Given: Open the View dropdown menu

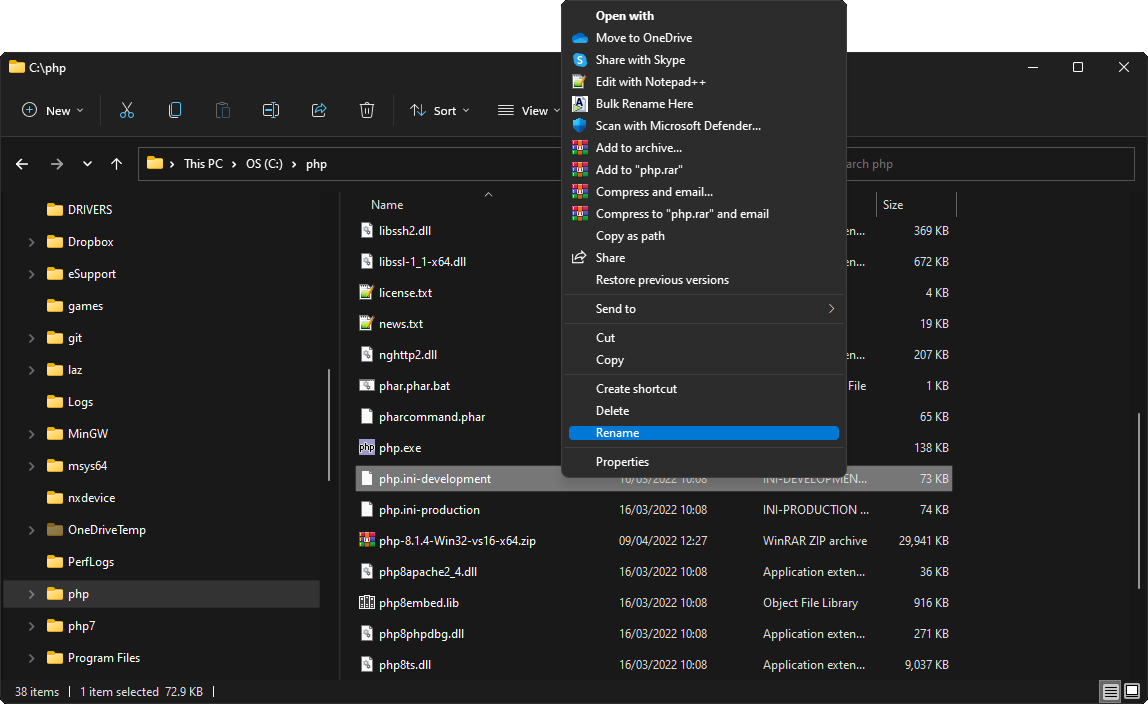Looking at the screenshot, I should 529,111.
